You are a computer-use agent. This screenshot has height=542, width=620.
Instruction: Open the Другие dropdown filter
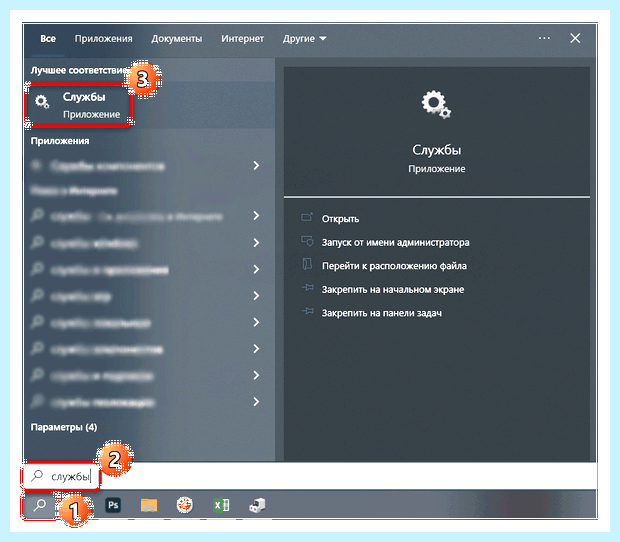click(304, 39)
